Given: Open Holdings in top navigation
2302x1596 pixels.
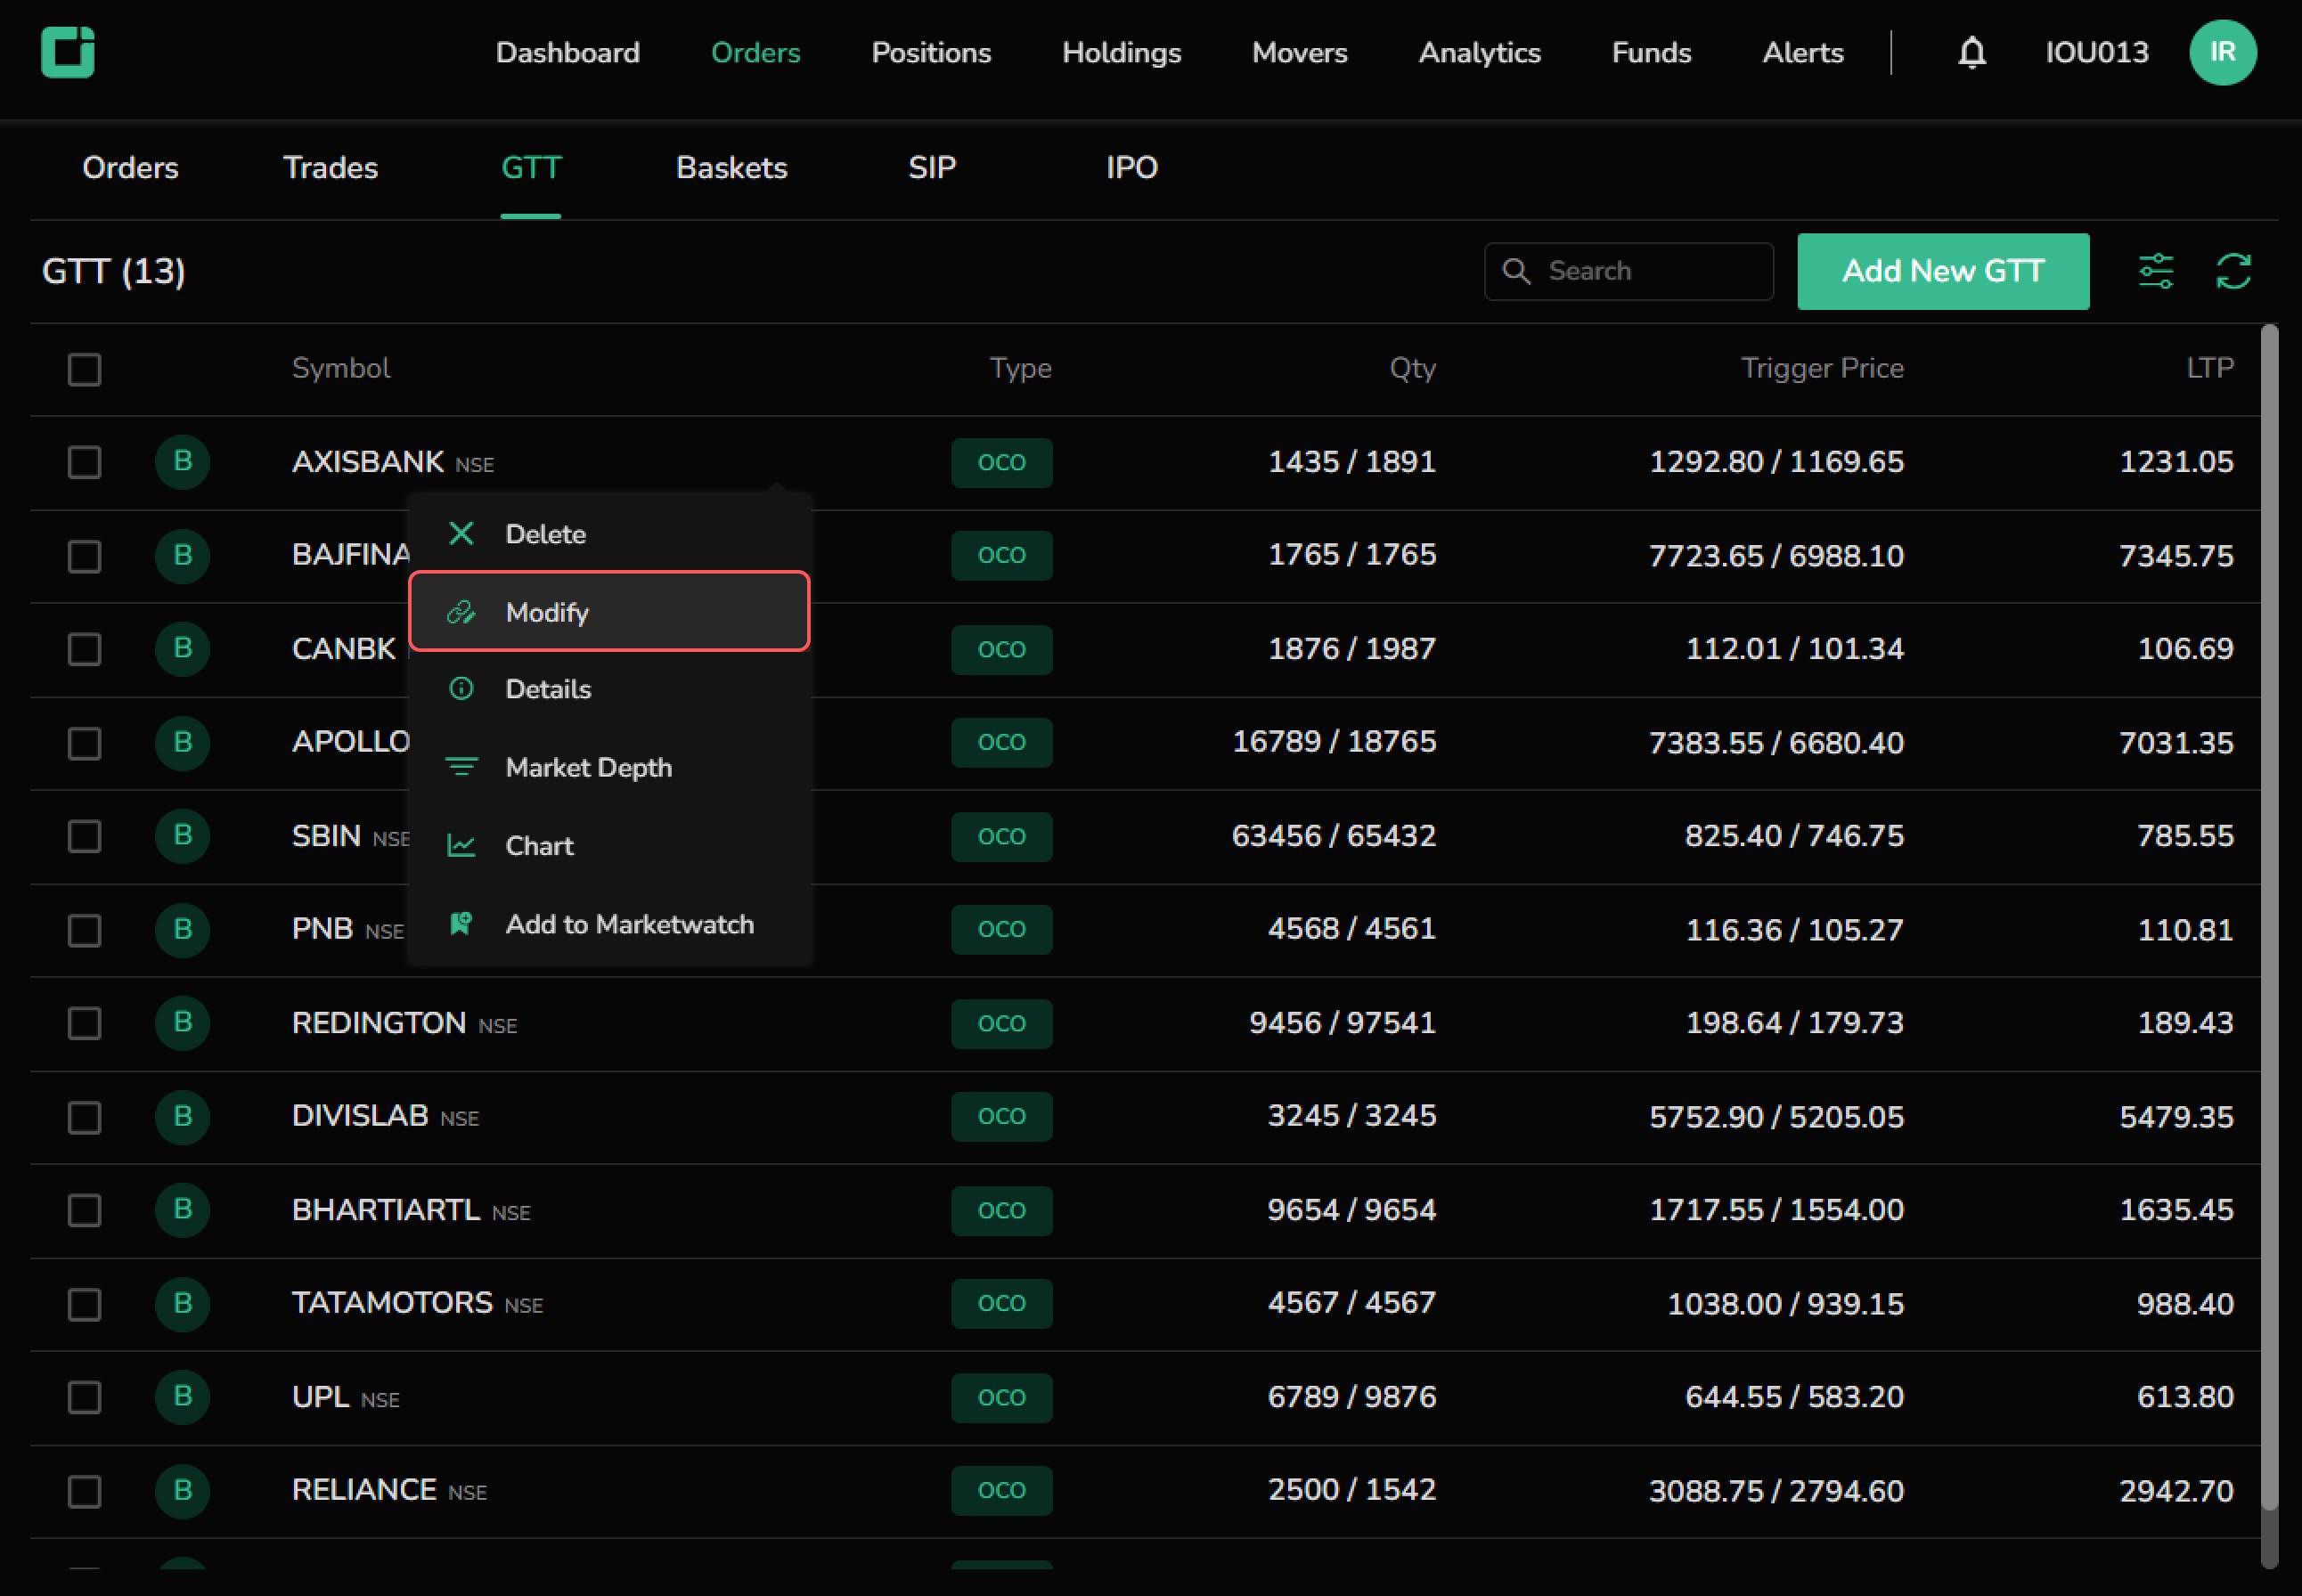Looking at the screenshot, I should point(1121,52).
